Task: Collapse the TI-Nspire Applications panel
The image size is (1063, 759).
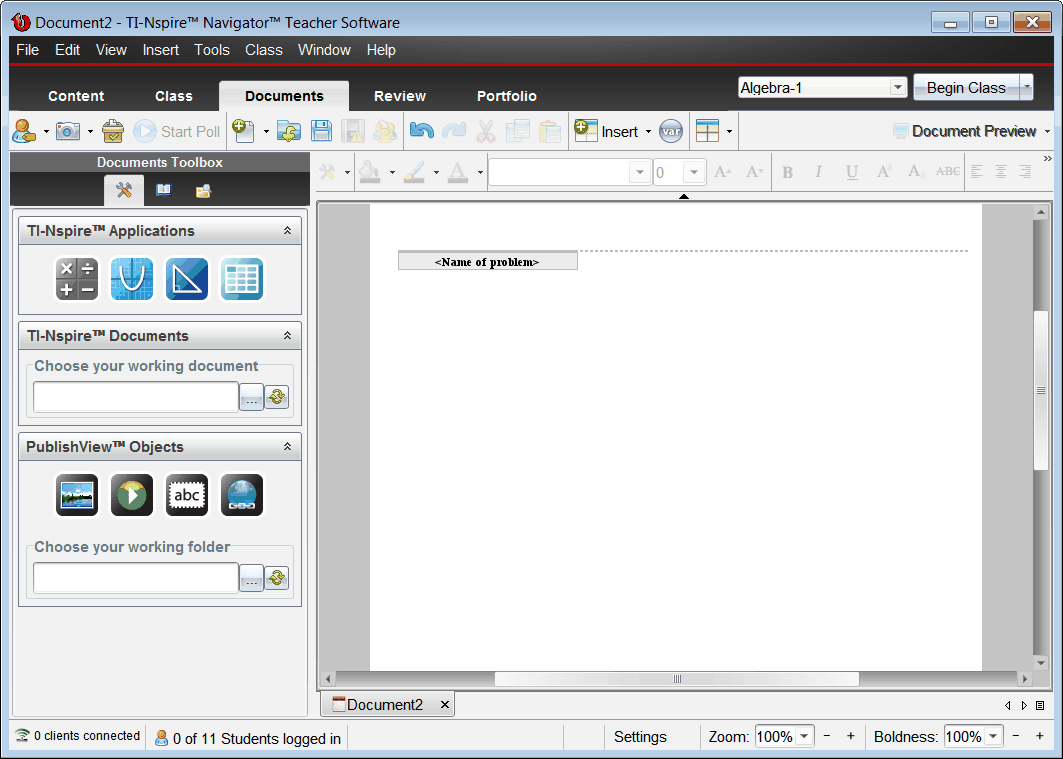Action: [287, 231]
